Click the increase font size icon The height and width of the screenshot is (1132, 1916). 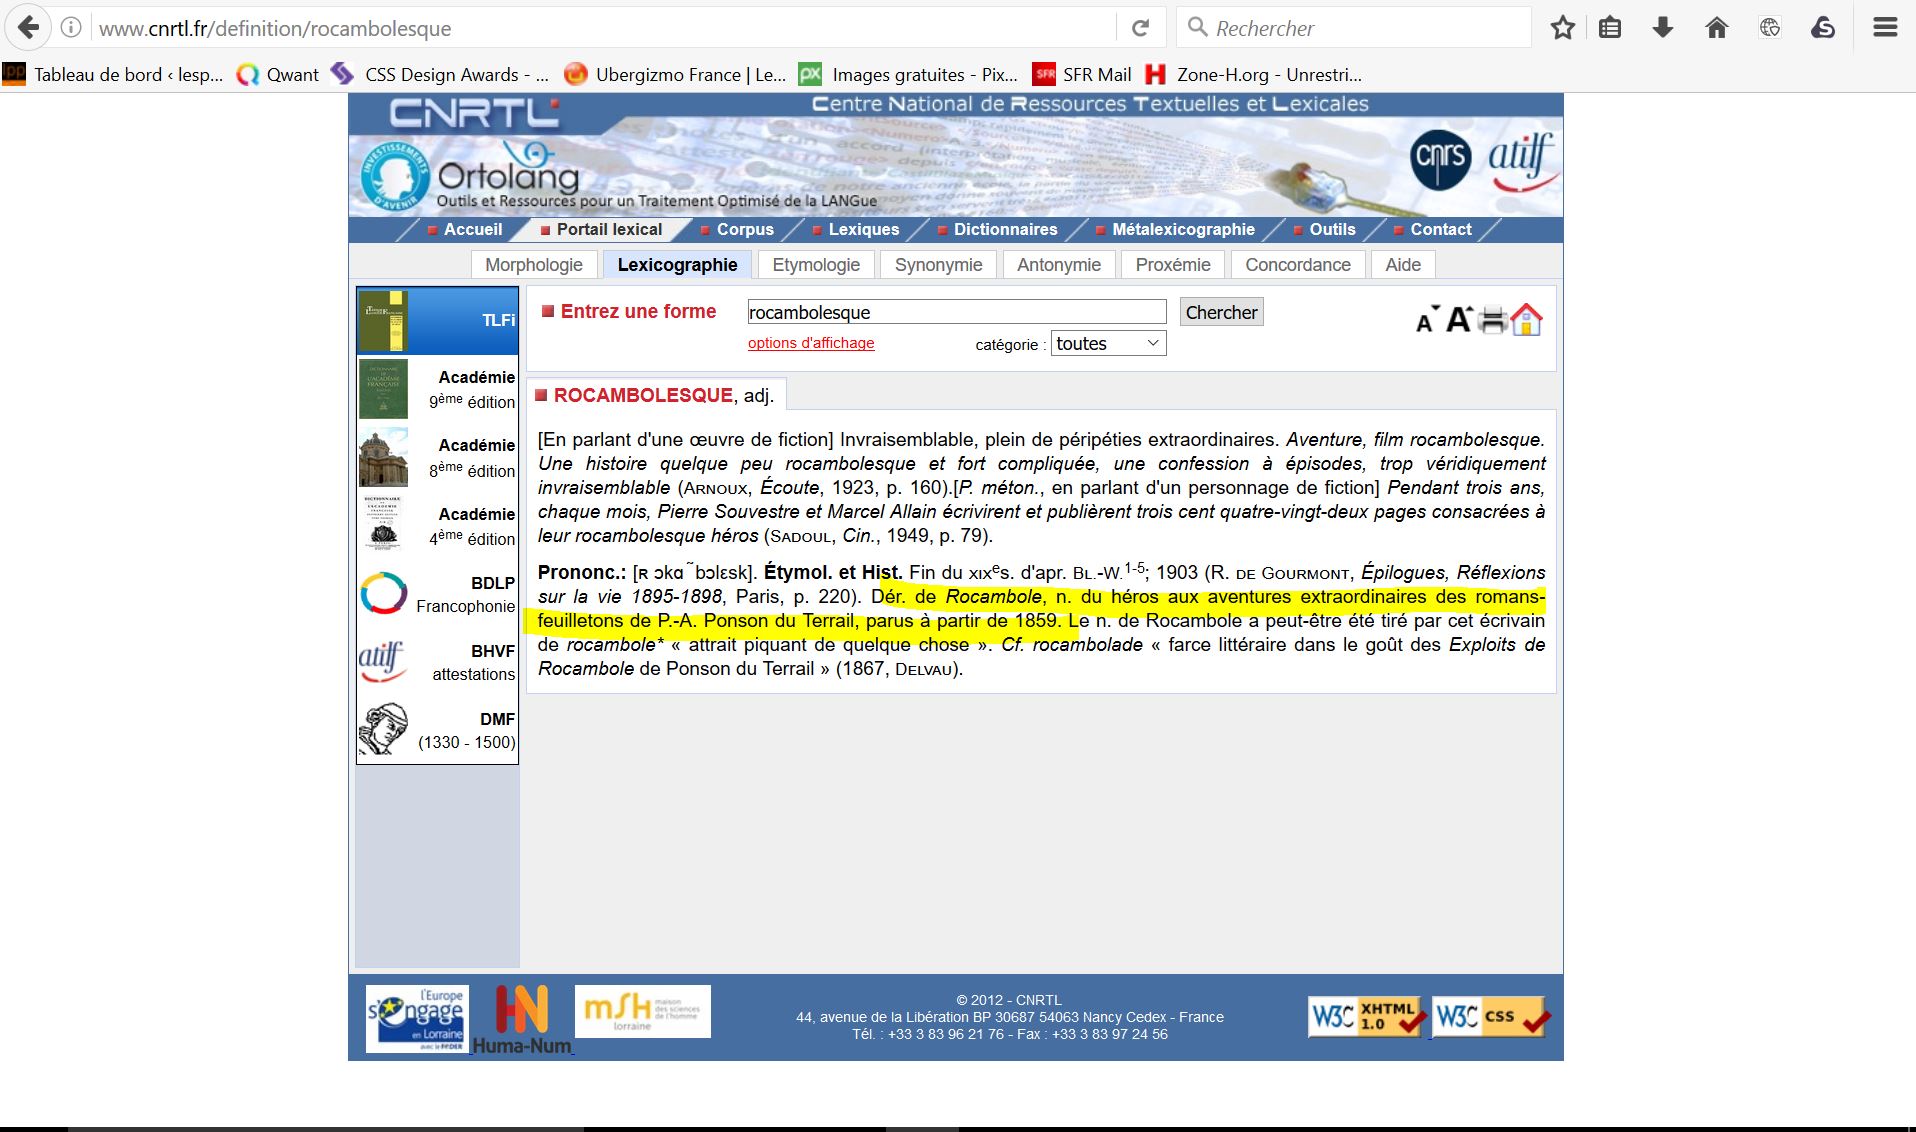click(1459, 320)
